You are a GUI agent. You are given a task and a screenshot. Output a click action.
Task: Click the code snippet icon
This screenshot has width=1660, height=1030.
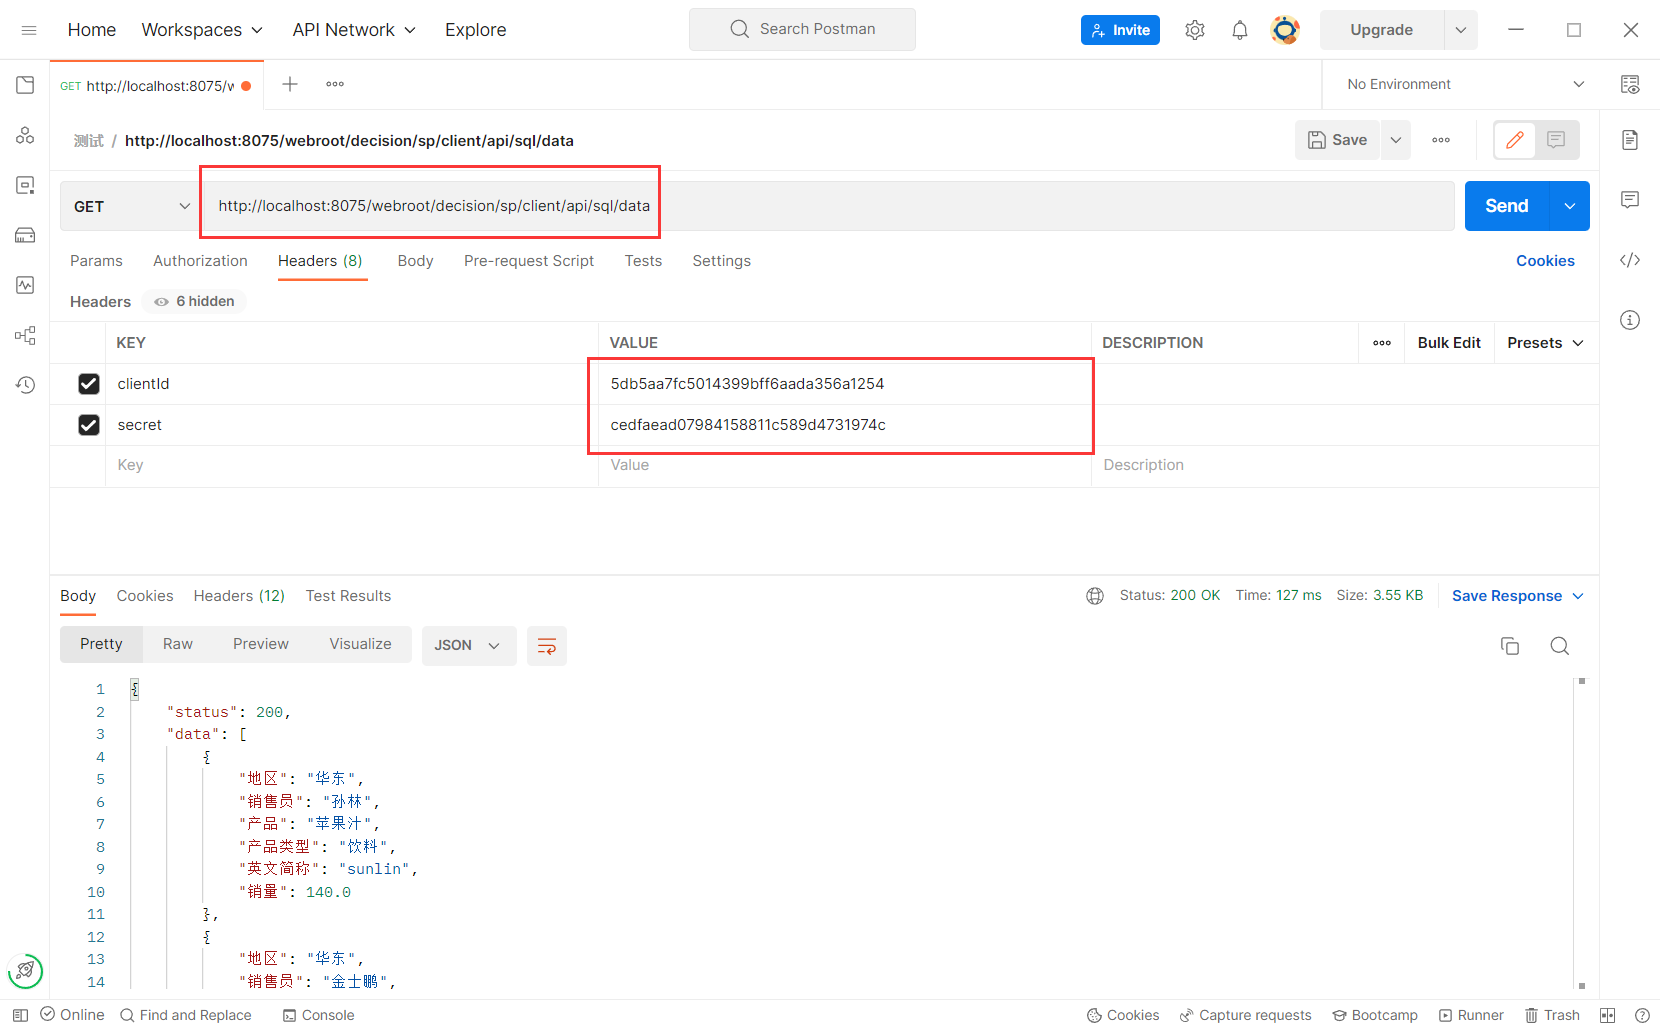point(1630,260)
